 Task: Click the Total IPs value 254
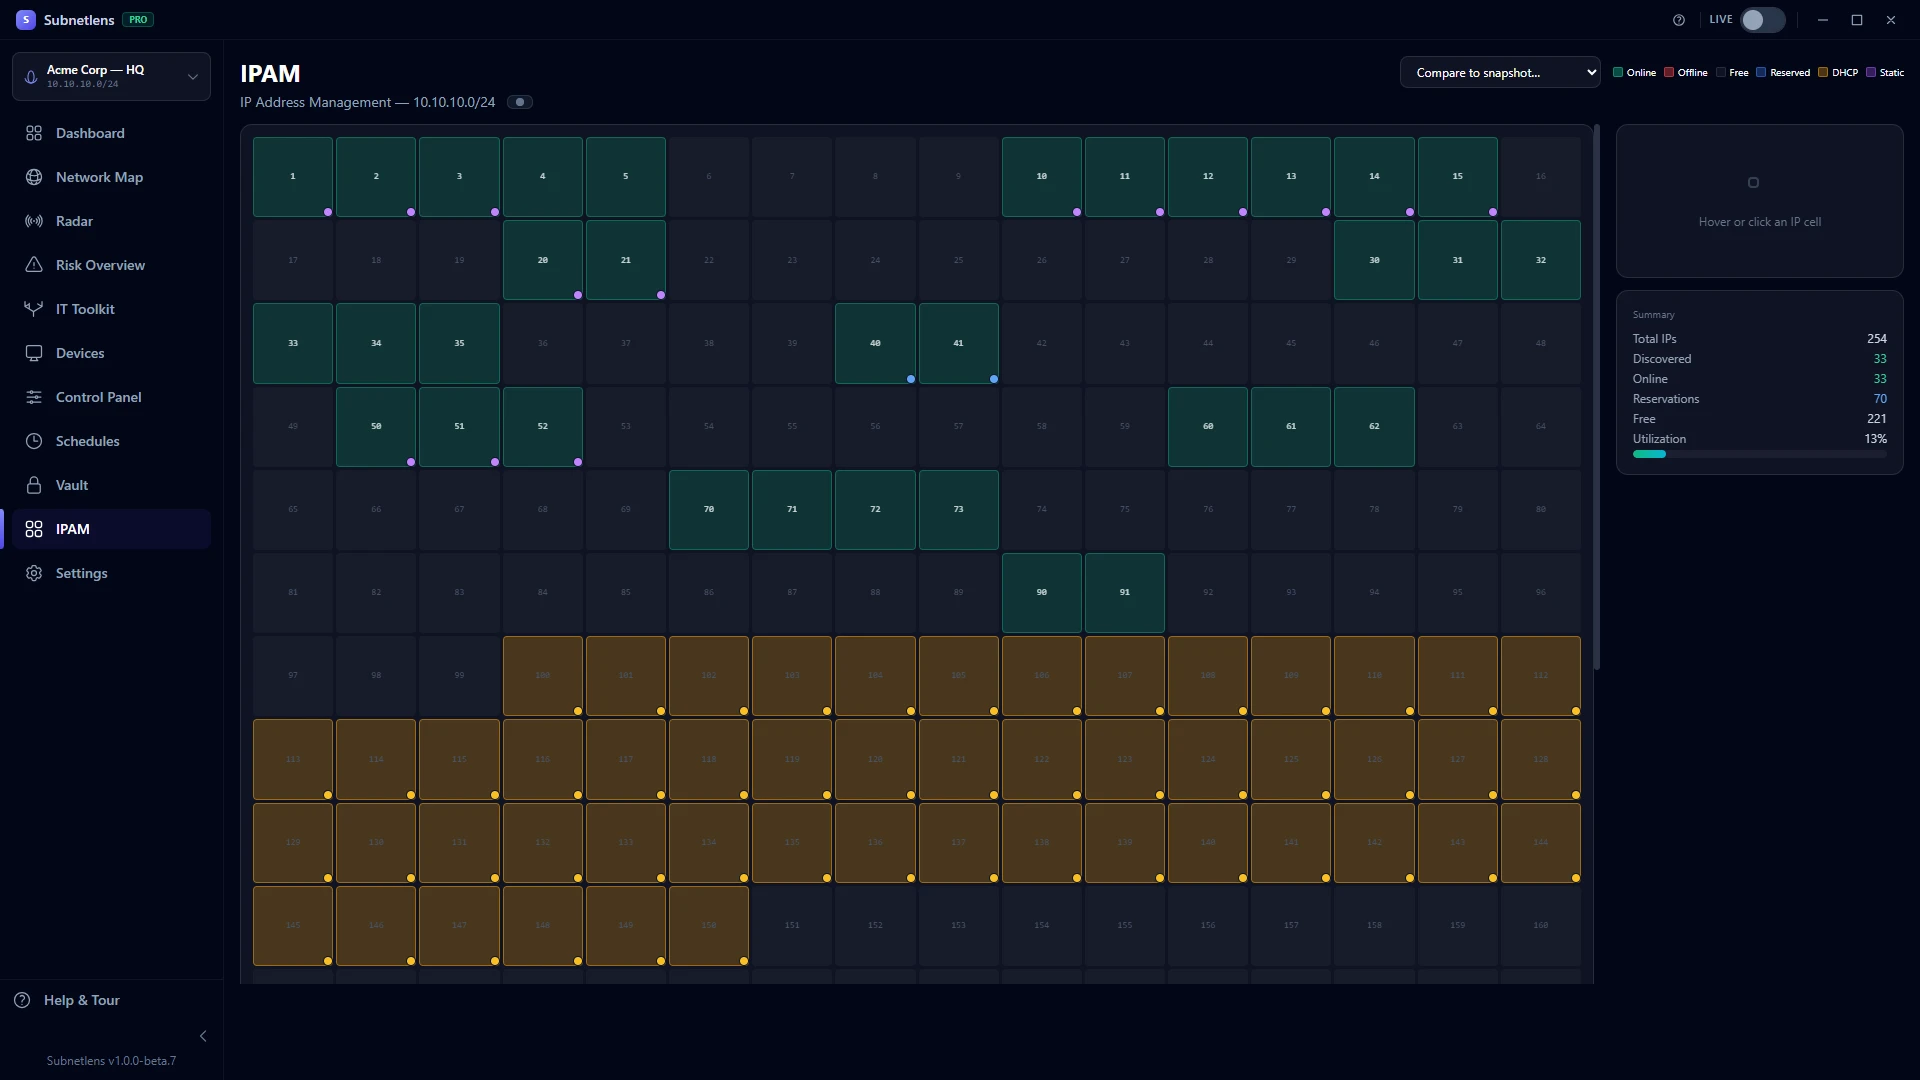pyautogui.click(x=1877, y=339)
